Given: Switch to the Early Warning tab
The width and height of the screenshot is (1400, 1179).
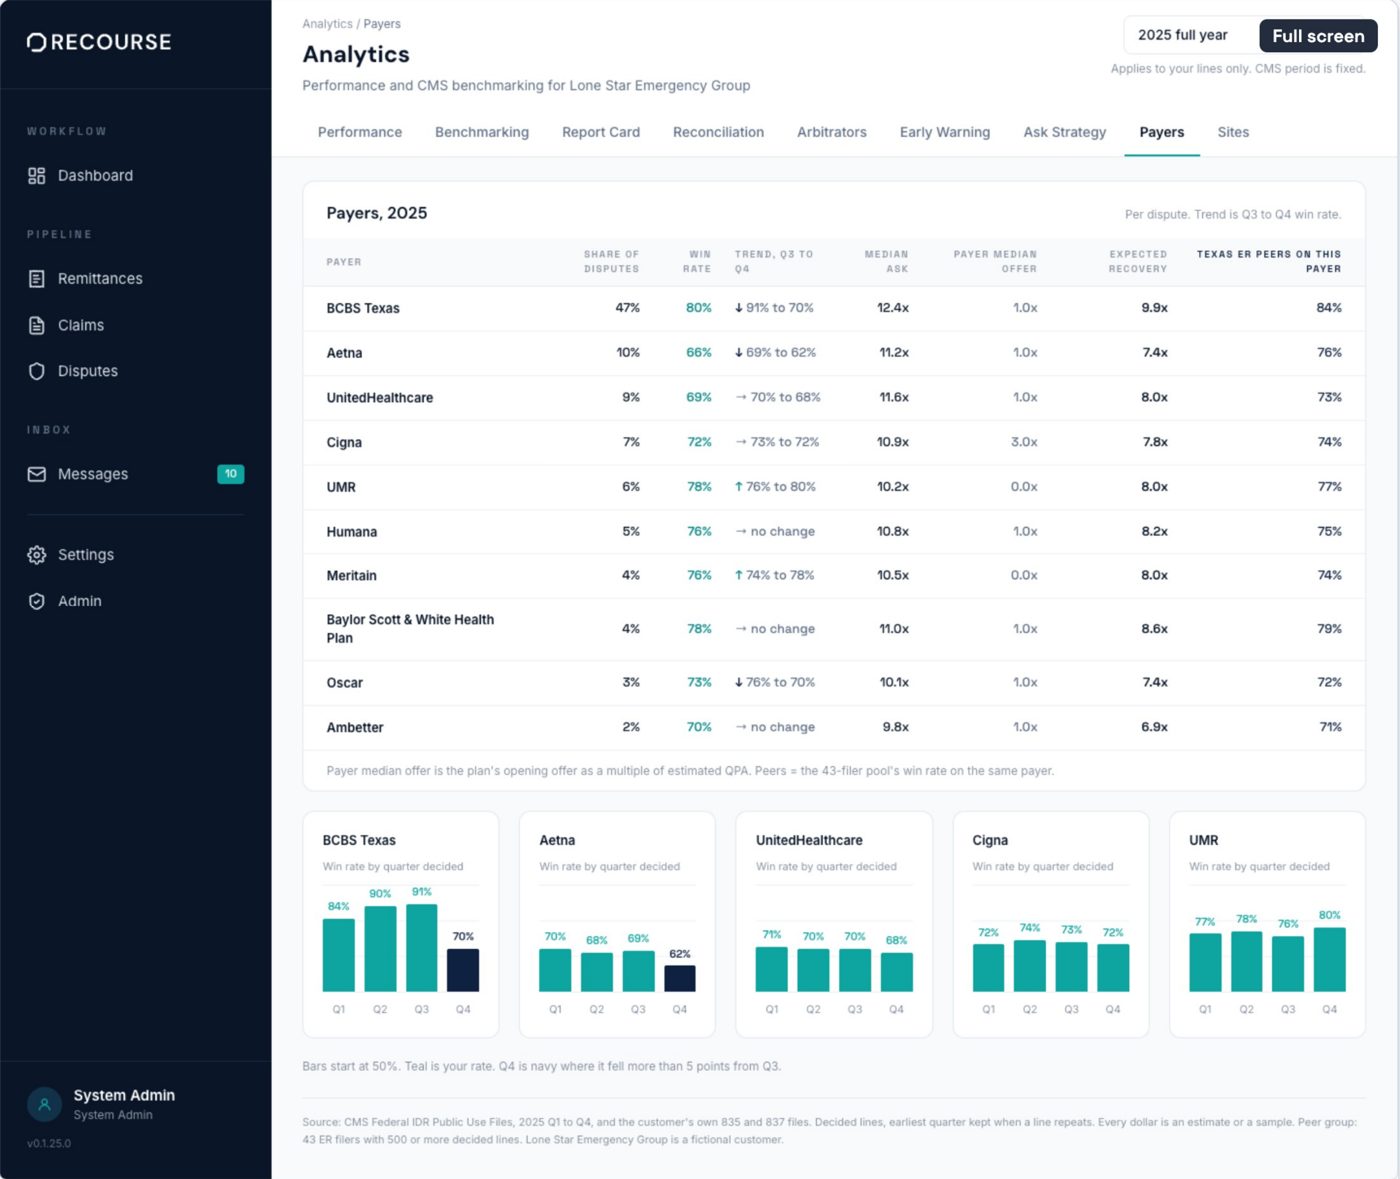Looking at the screenshot, I should point(945,132).
